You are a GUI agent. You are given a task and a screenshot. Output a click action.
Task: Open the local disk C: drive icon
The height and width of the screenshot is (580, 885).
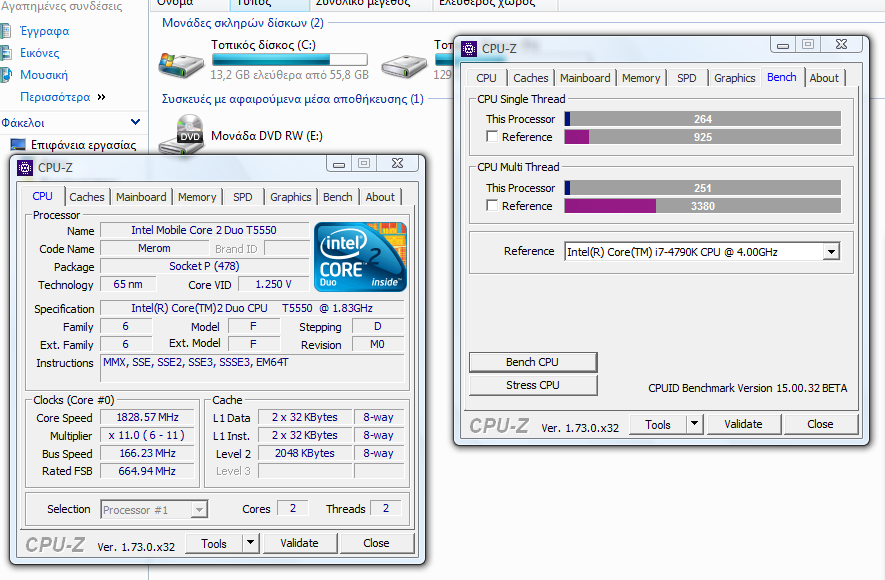(181, 64)
